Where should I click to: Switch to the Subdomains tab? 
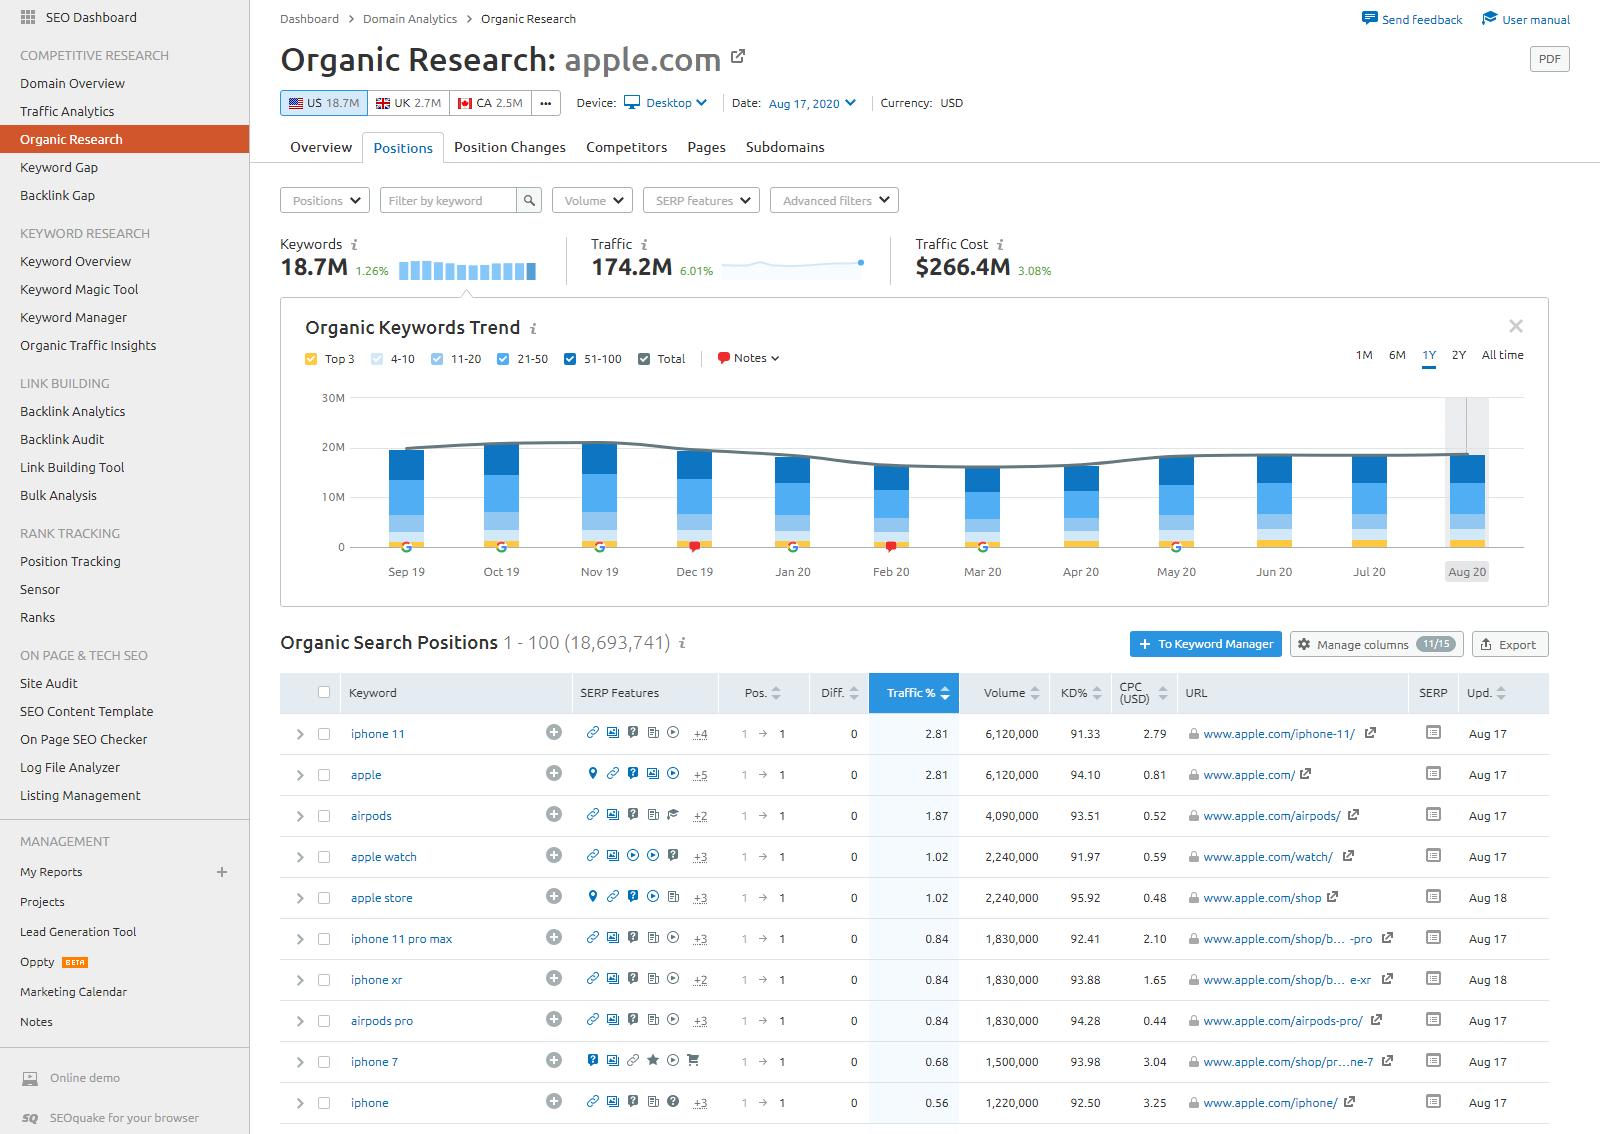[x=785, y=147]
